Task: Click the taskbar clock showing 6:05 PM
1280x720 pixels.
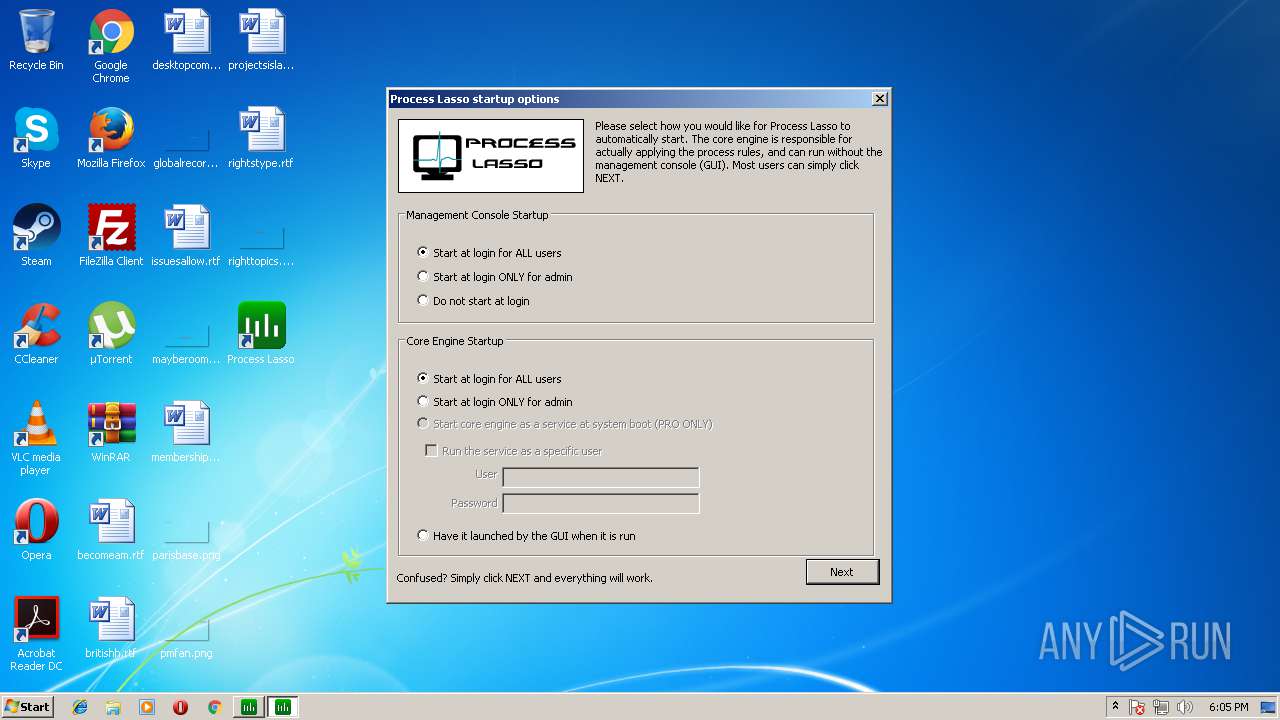Action: 1228,707
